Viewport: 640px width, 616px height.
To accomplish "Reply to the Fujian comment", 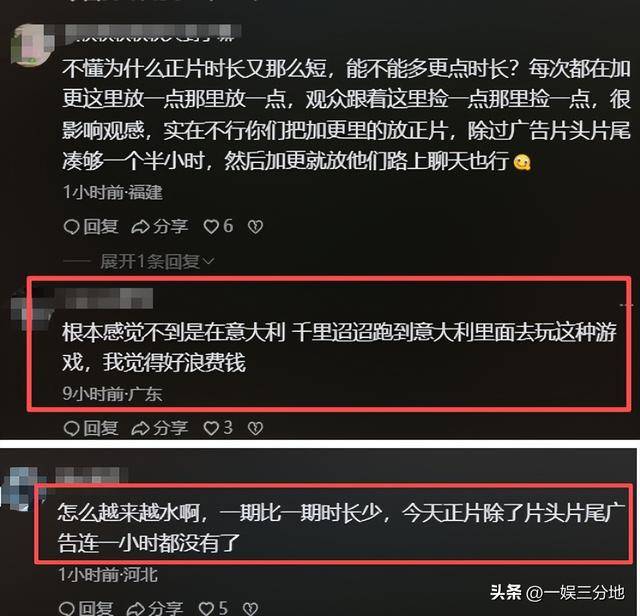I will [x=91, y=226].
